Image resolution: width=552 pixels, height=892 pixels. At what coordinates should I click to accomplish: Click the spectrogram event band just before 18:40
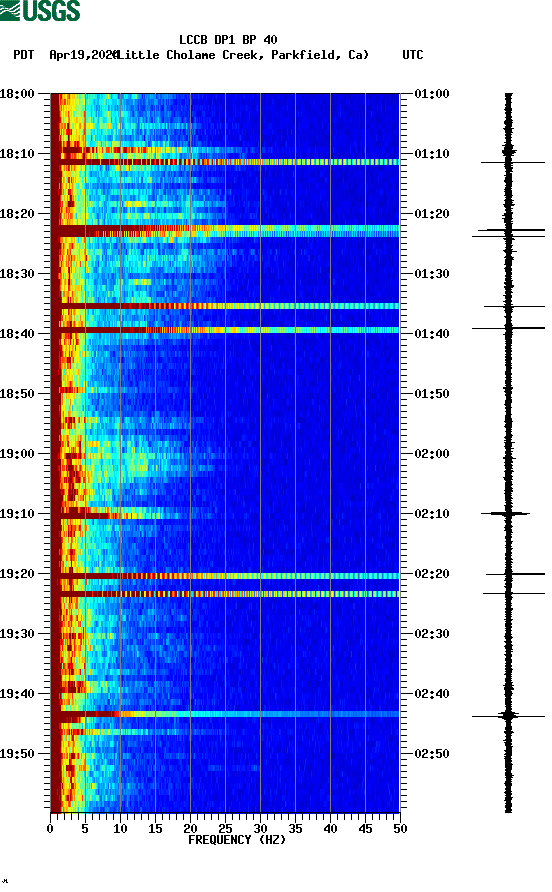click(x=225, y=330)
